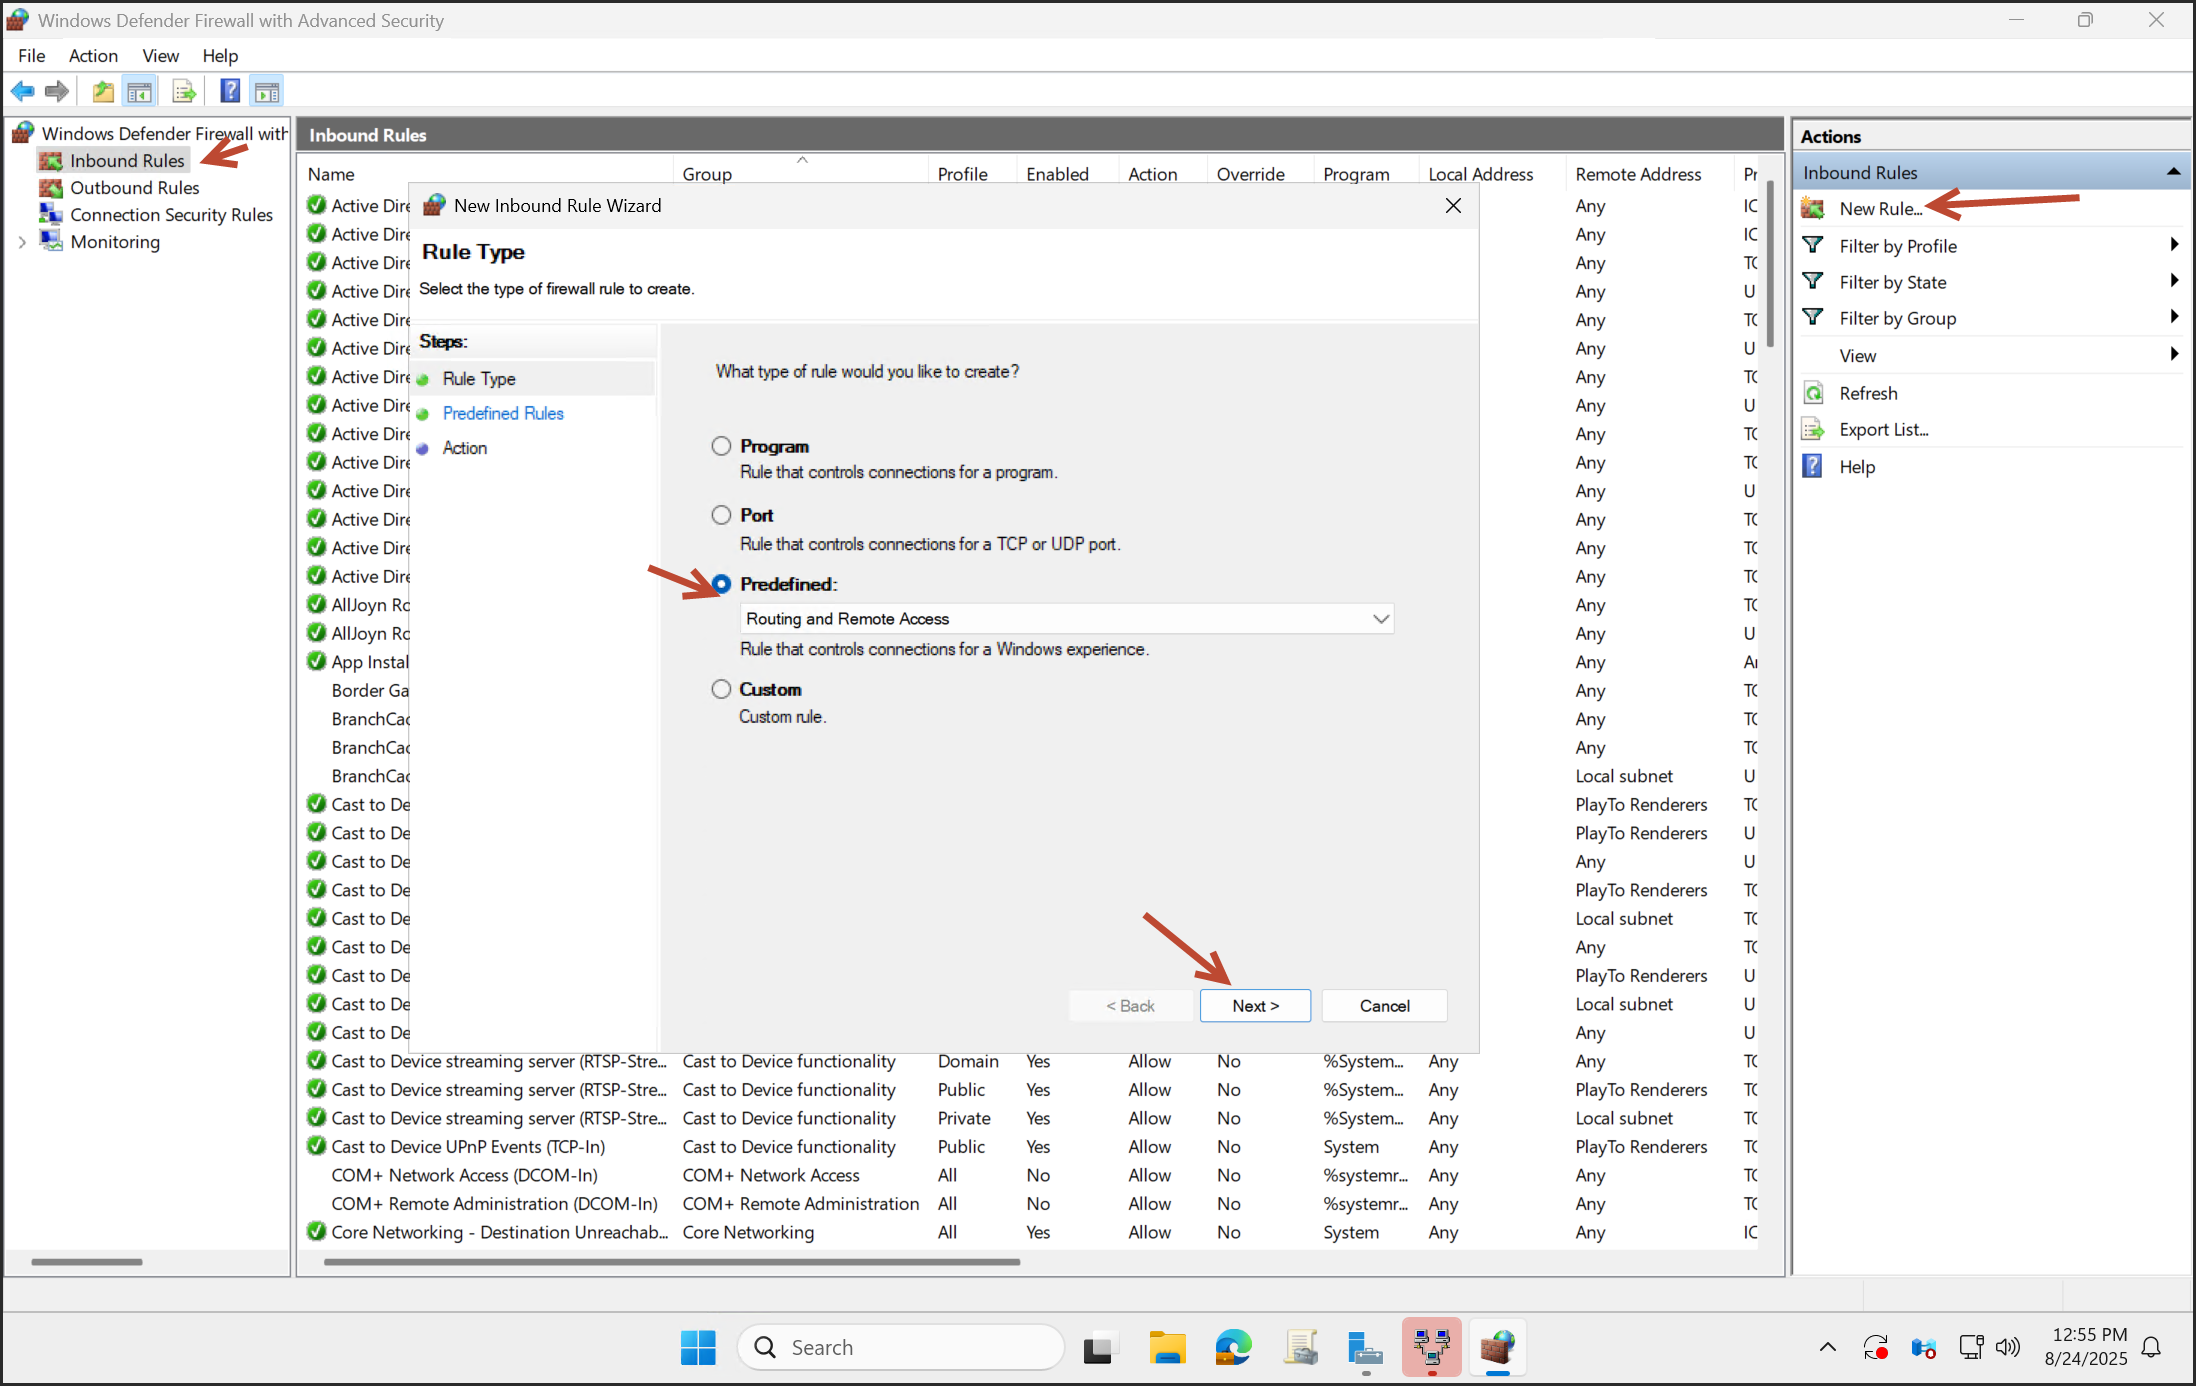
Task: Expand the Filter by Profile submenu
Action: [2173, 245]
